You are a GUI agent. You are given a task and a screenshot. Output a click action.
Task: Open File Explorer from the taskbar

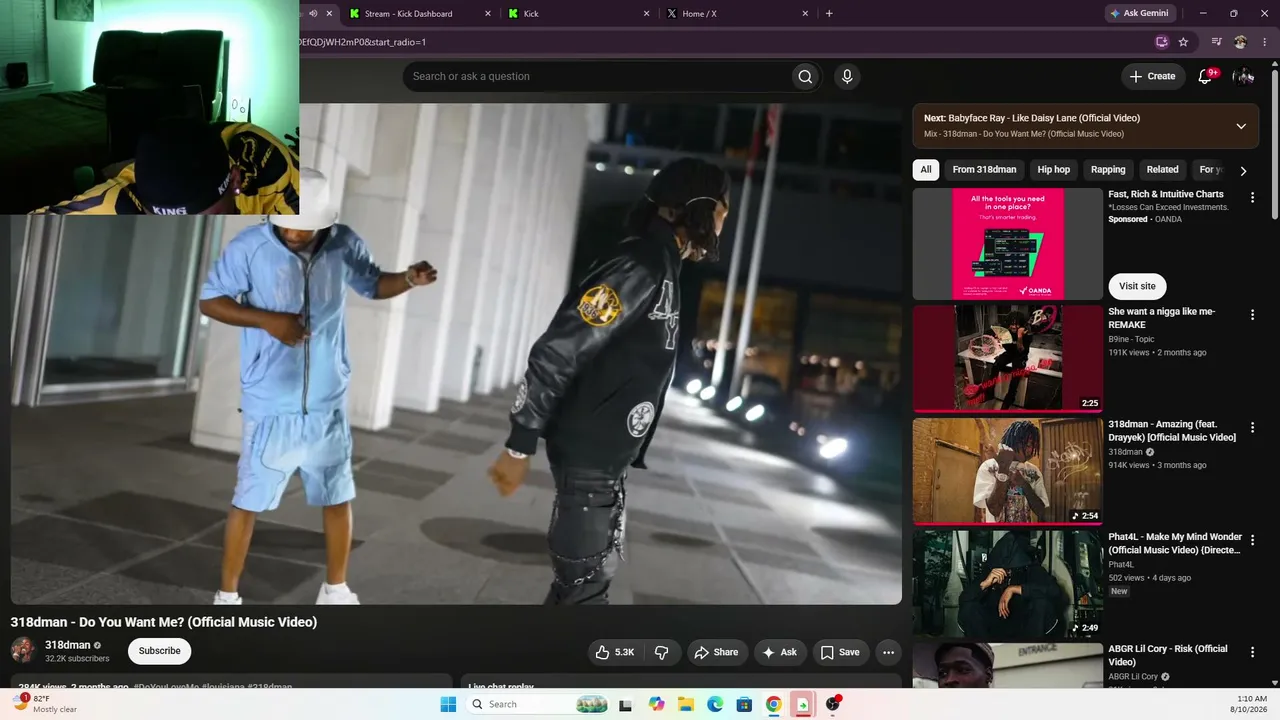[686, 704]
